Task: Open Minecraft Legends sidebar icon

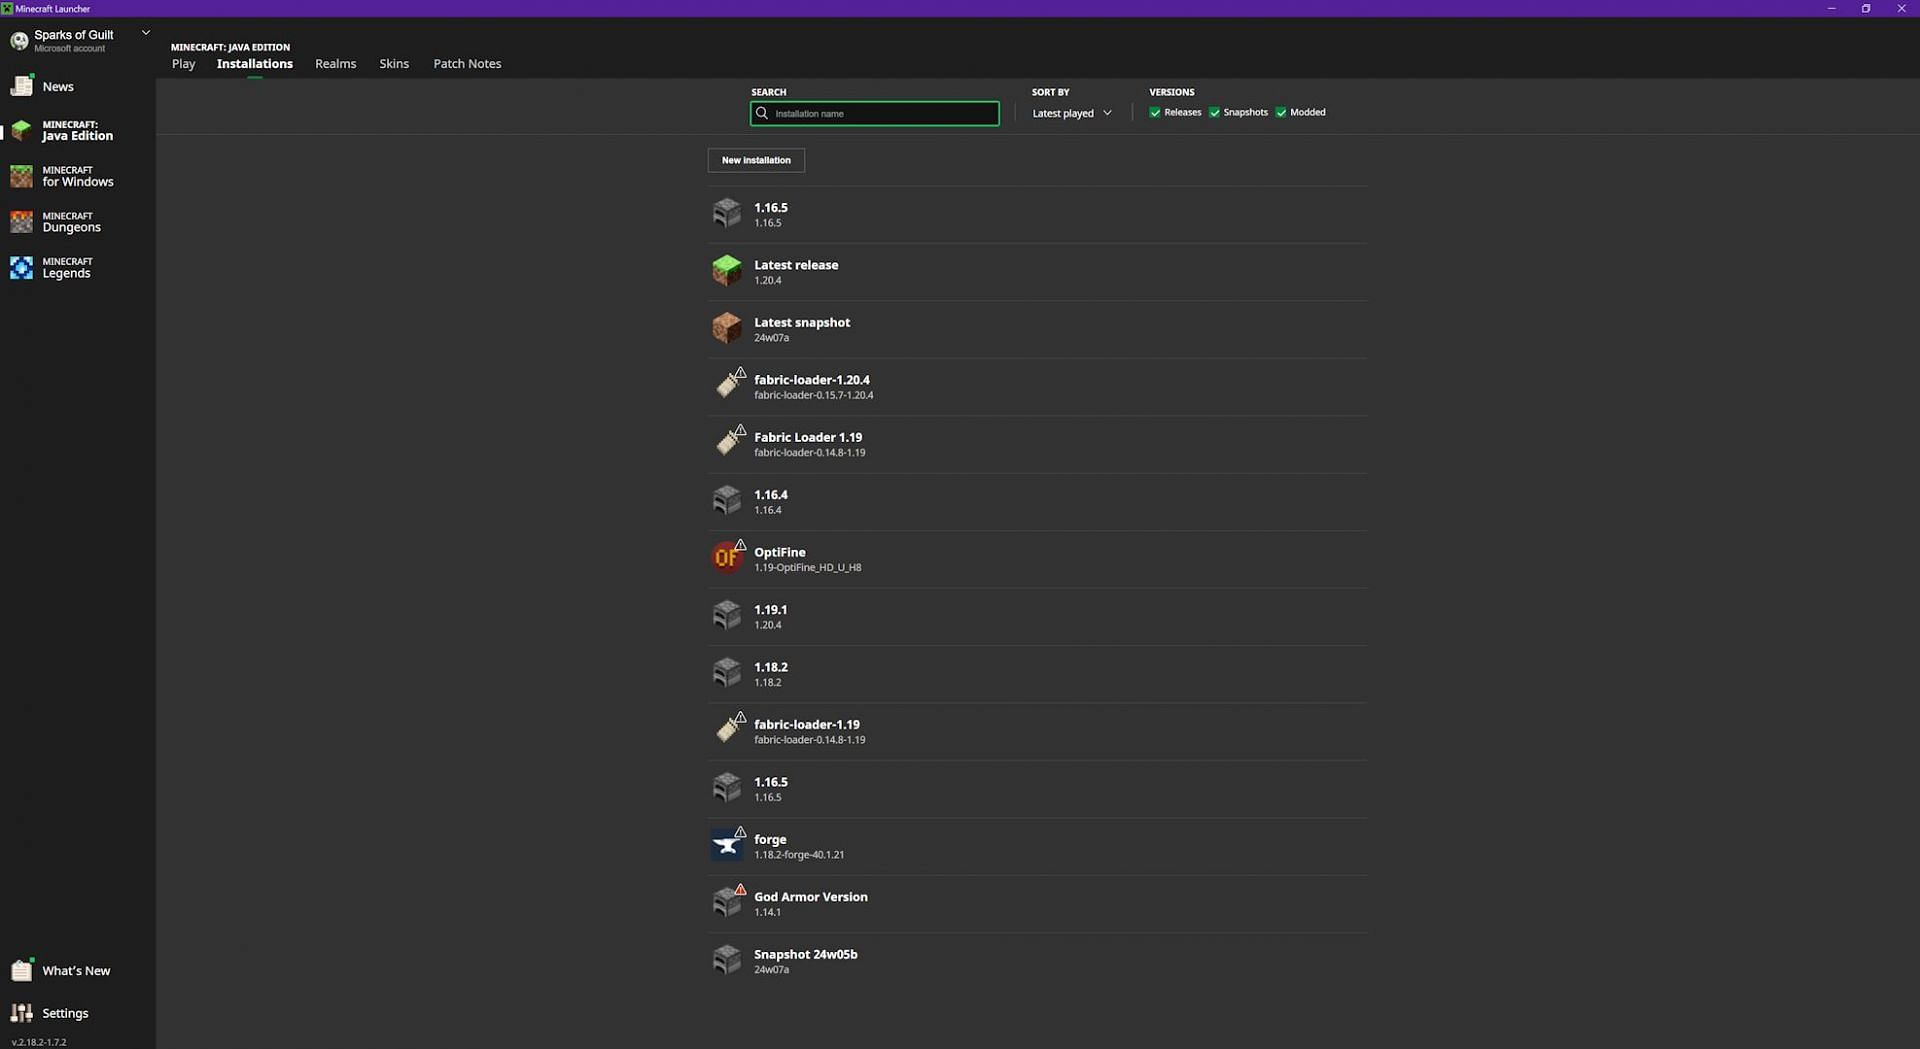Action: click(21, 268)
